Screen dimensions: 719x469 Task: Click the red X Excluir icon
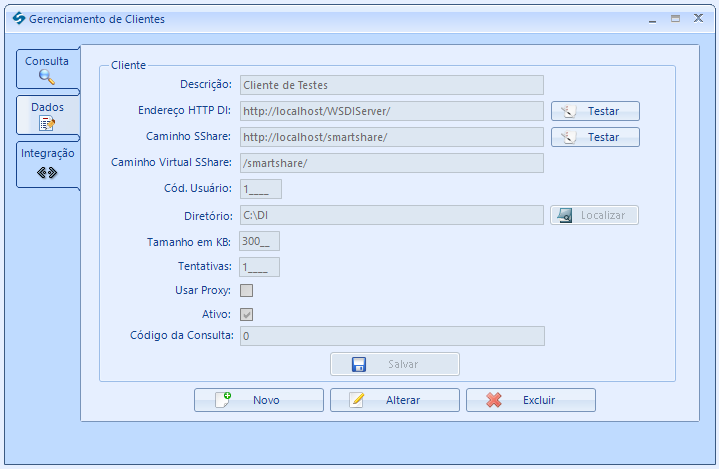coord(494,400)
